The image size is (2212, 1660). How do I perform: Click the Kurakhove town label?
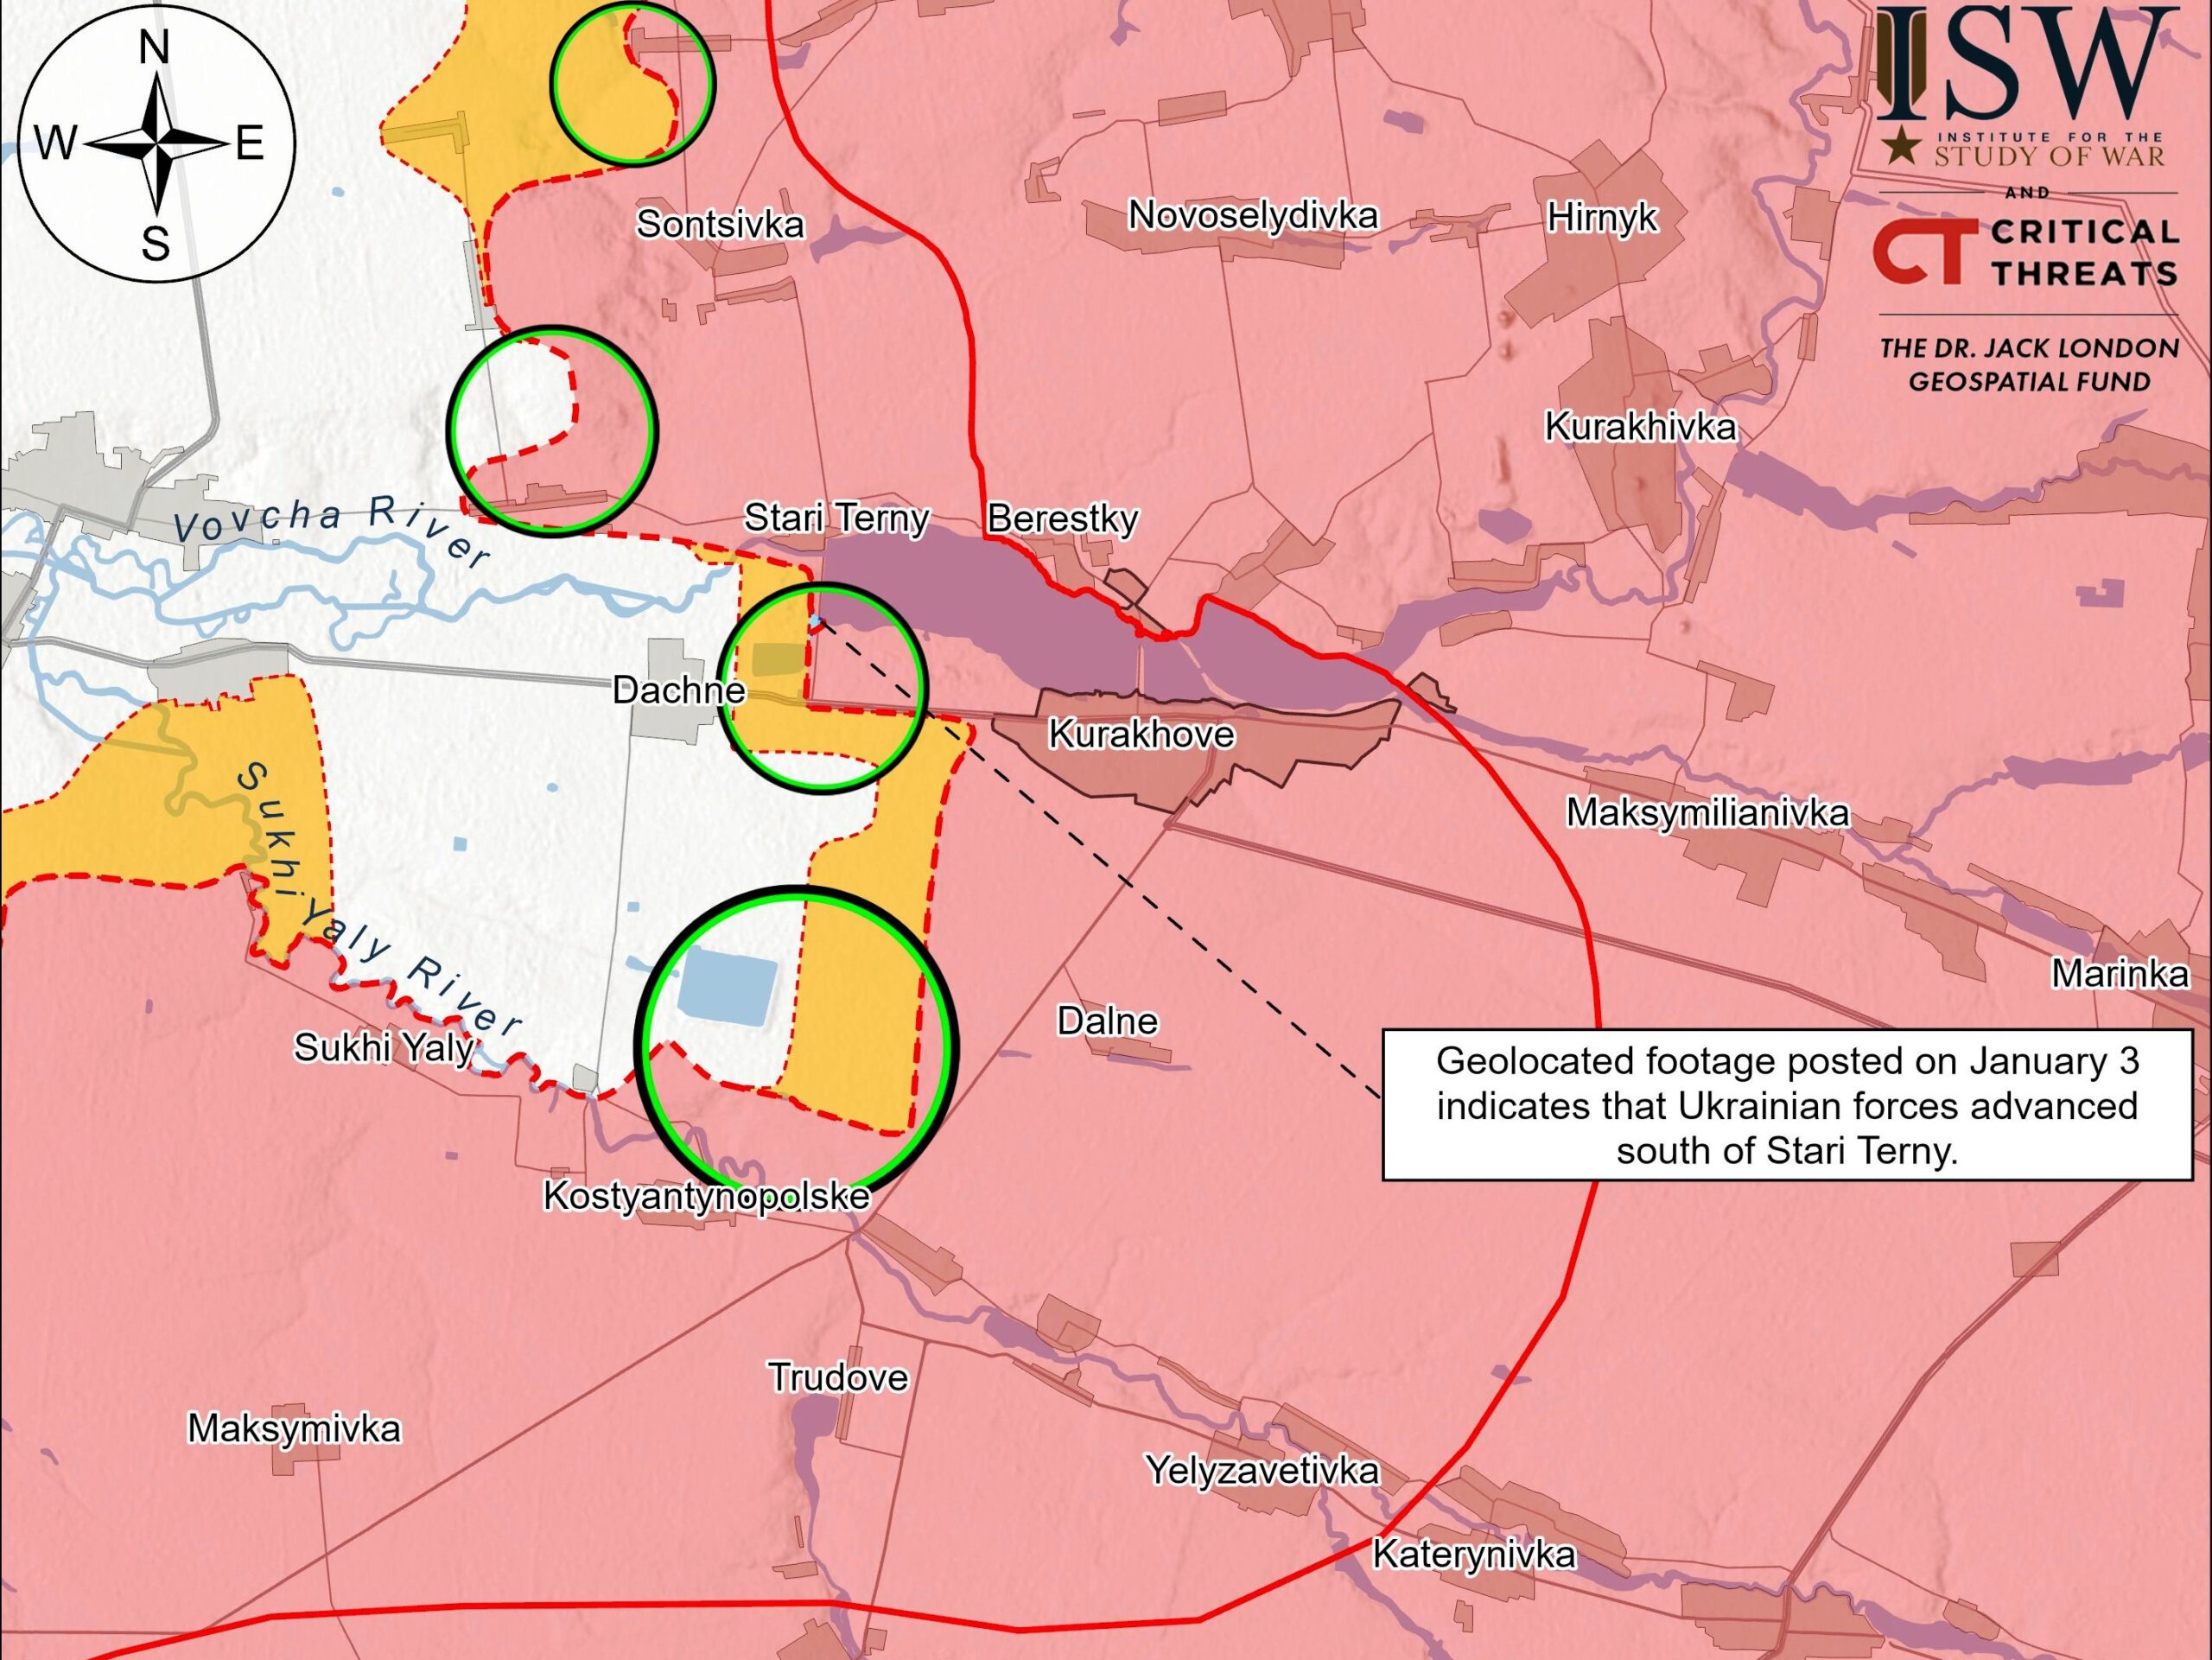[x=1141, y=735]
